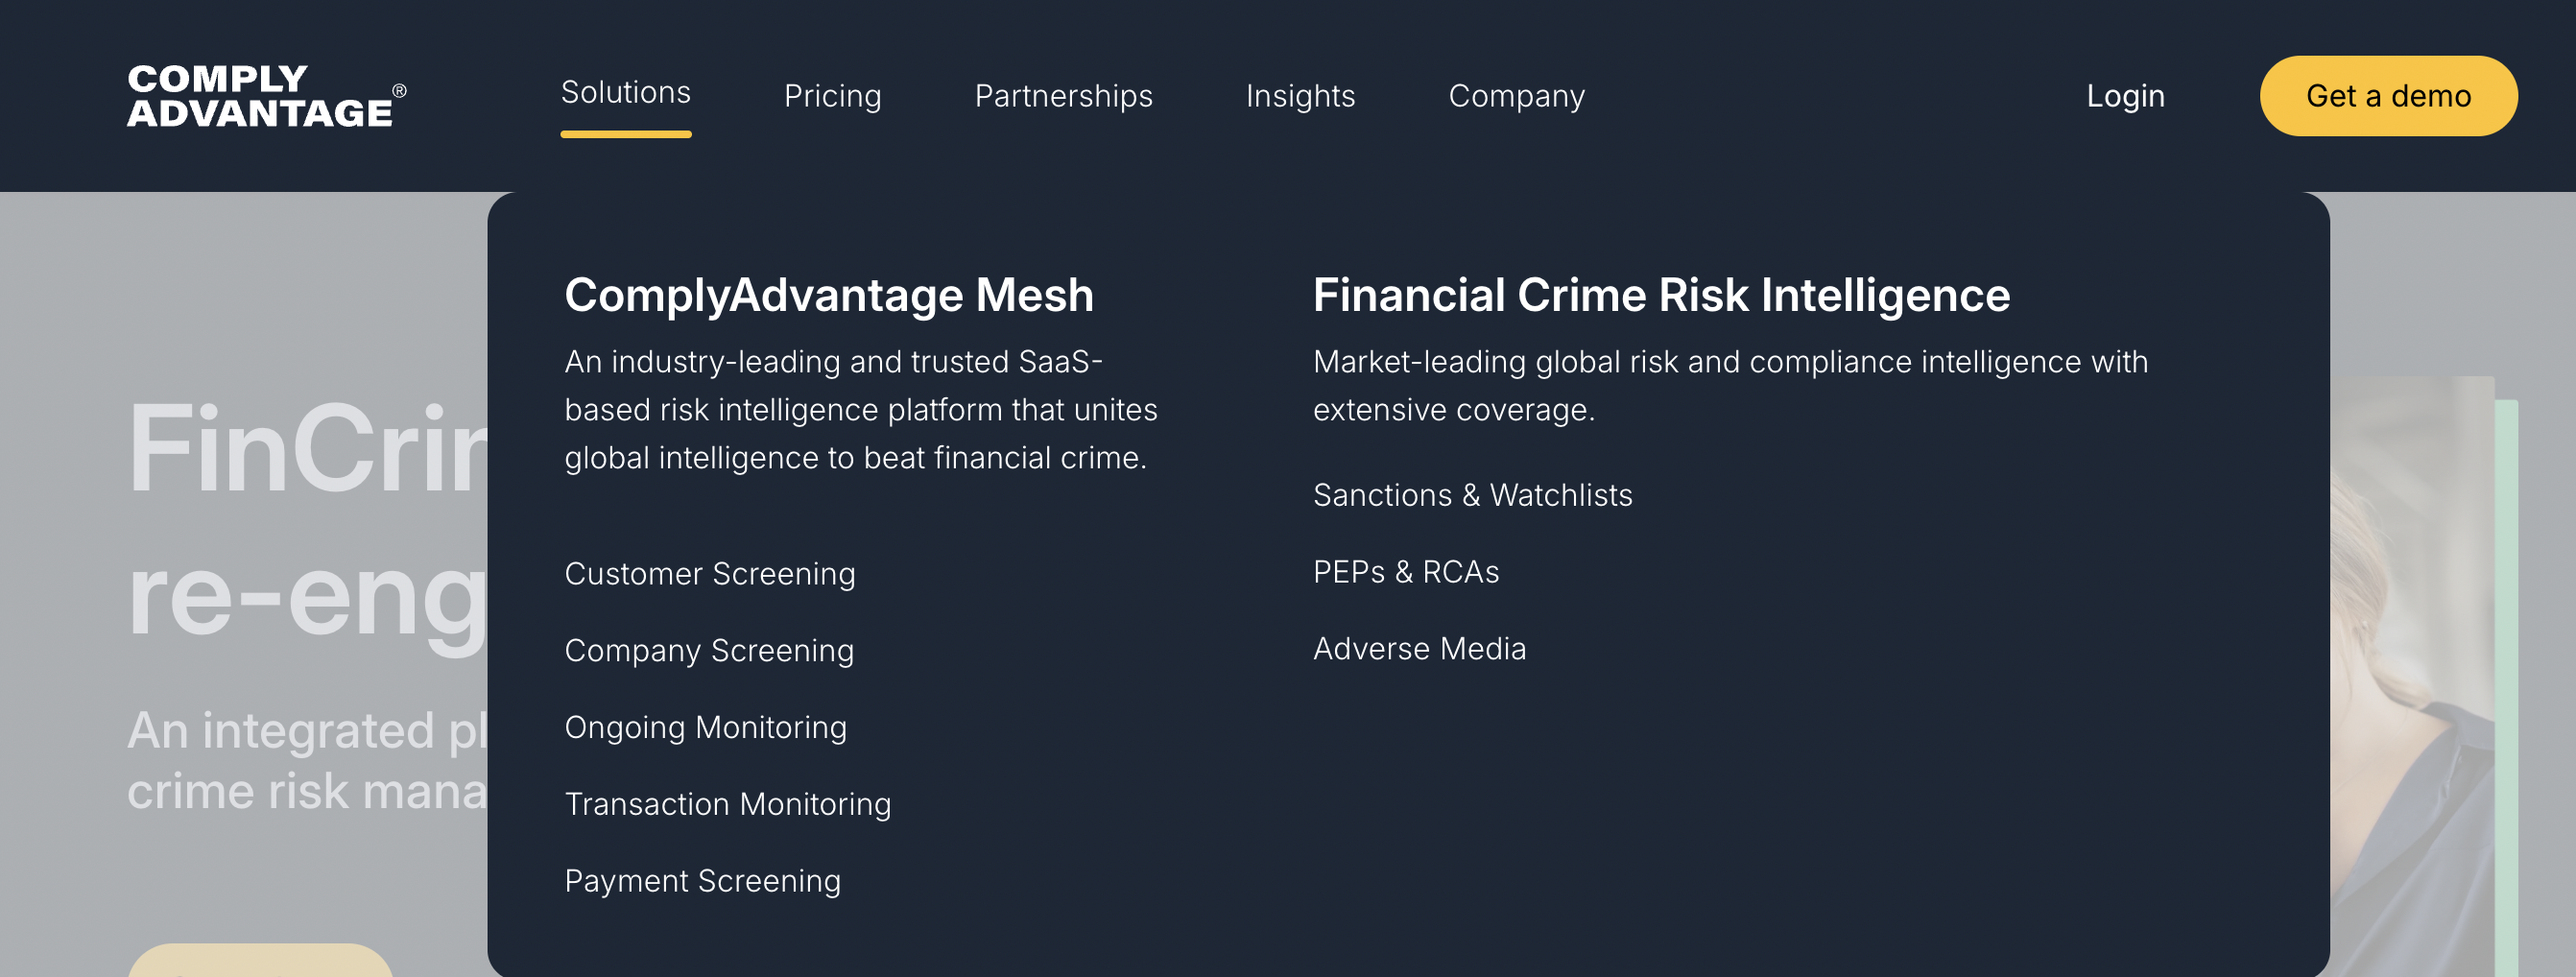Click the Login link

[x=2125, y=96]
